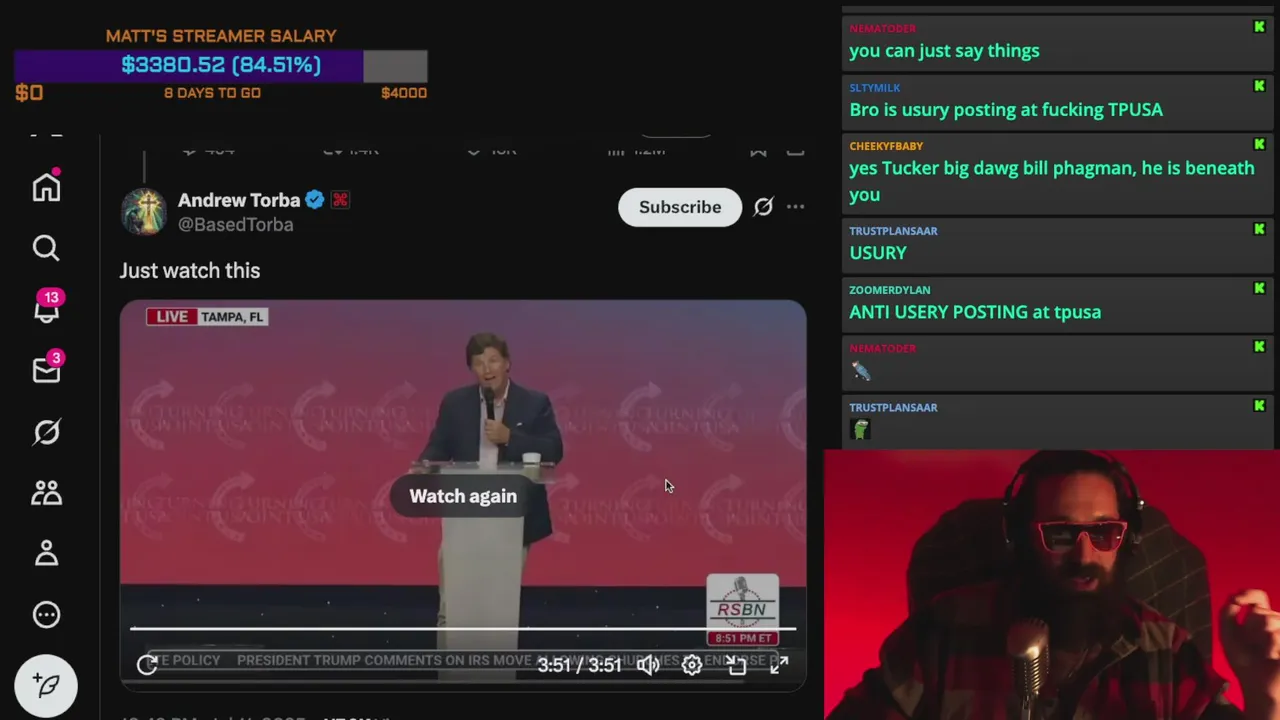1280x720 pixels.
Task: Click the K badge on ZOOMERDYLAN's message
Action: (1259, 289)
